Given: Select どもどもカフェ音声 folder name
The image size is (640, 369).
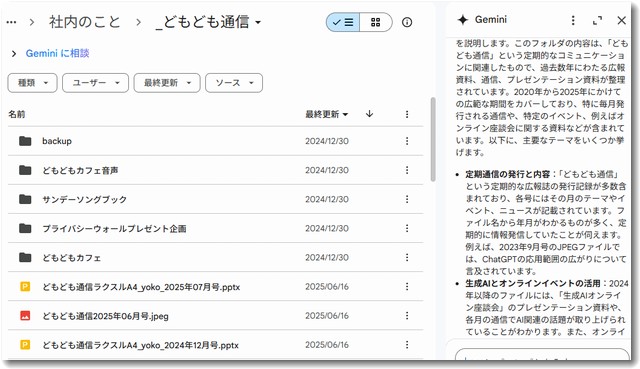Looking at the screenshot, I should pyautogui.click(x=80, y=171).
